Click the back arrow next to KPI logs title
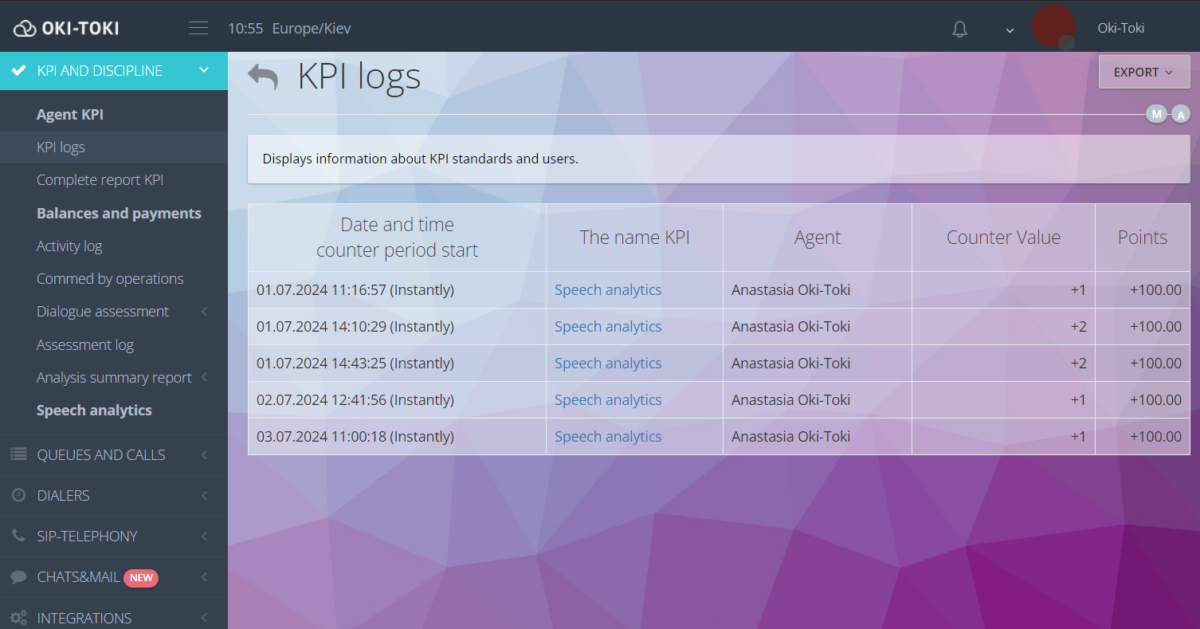 [x=262, y=75]
